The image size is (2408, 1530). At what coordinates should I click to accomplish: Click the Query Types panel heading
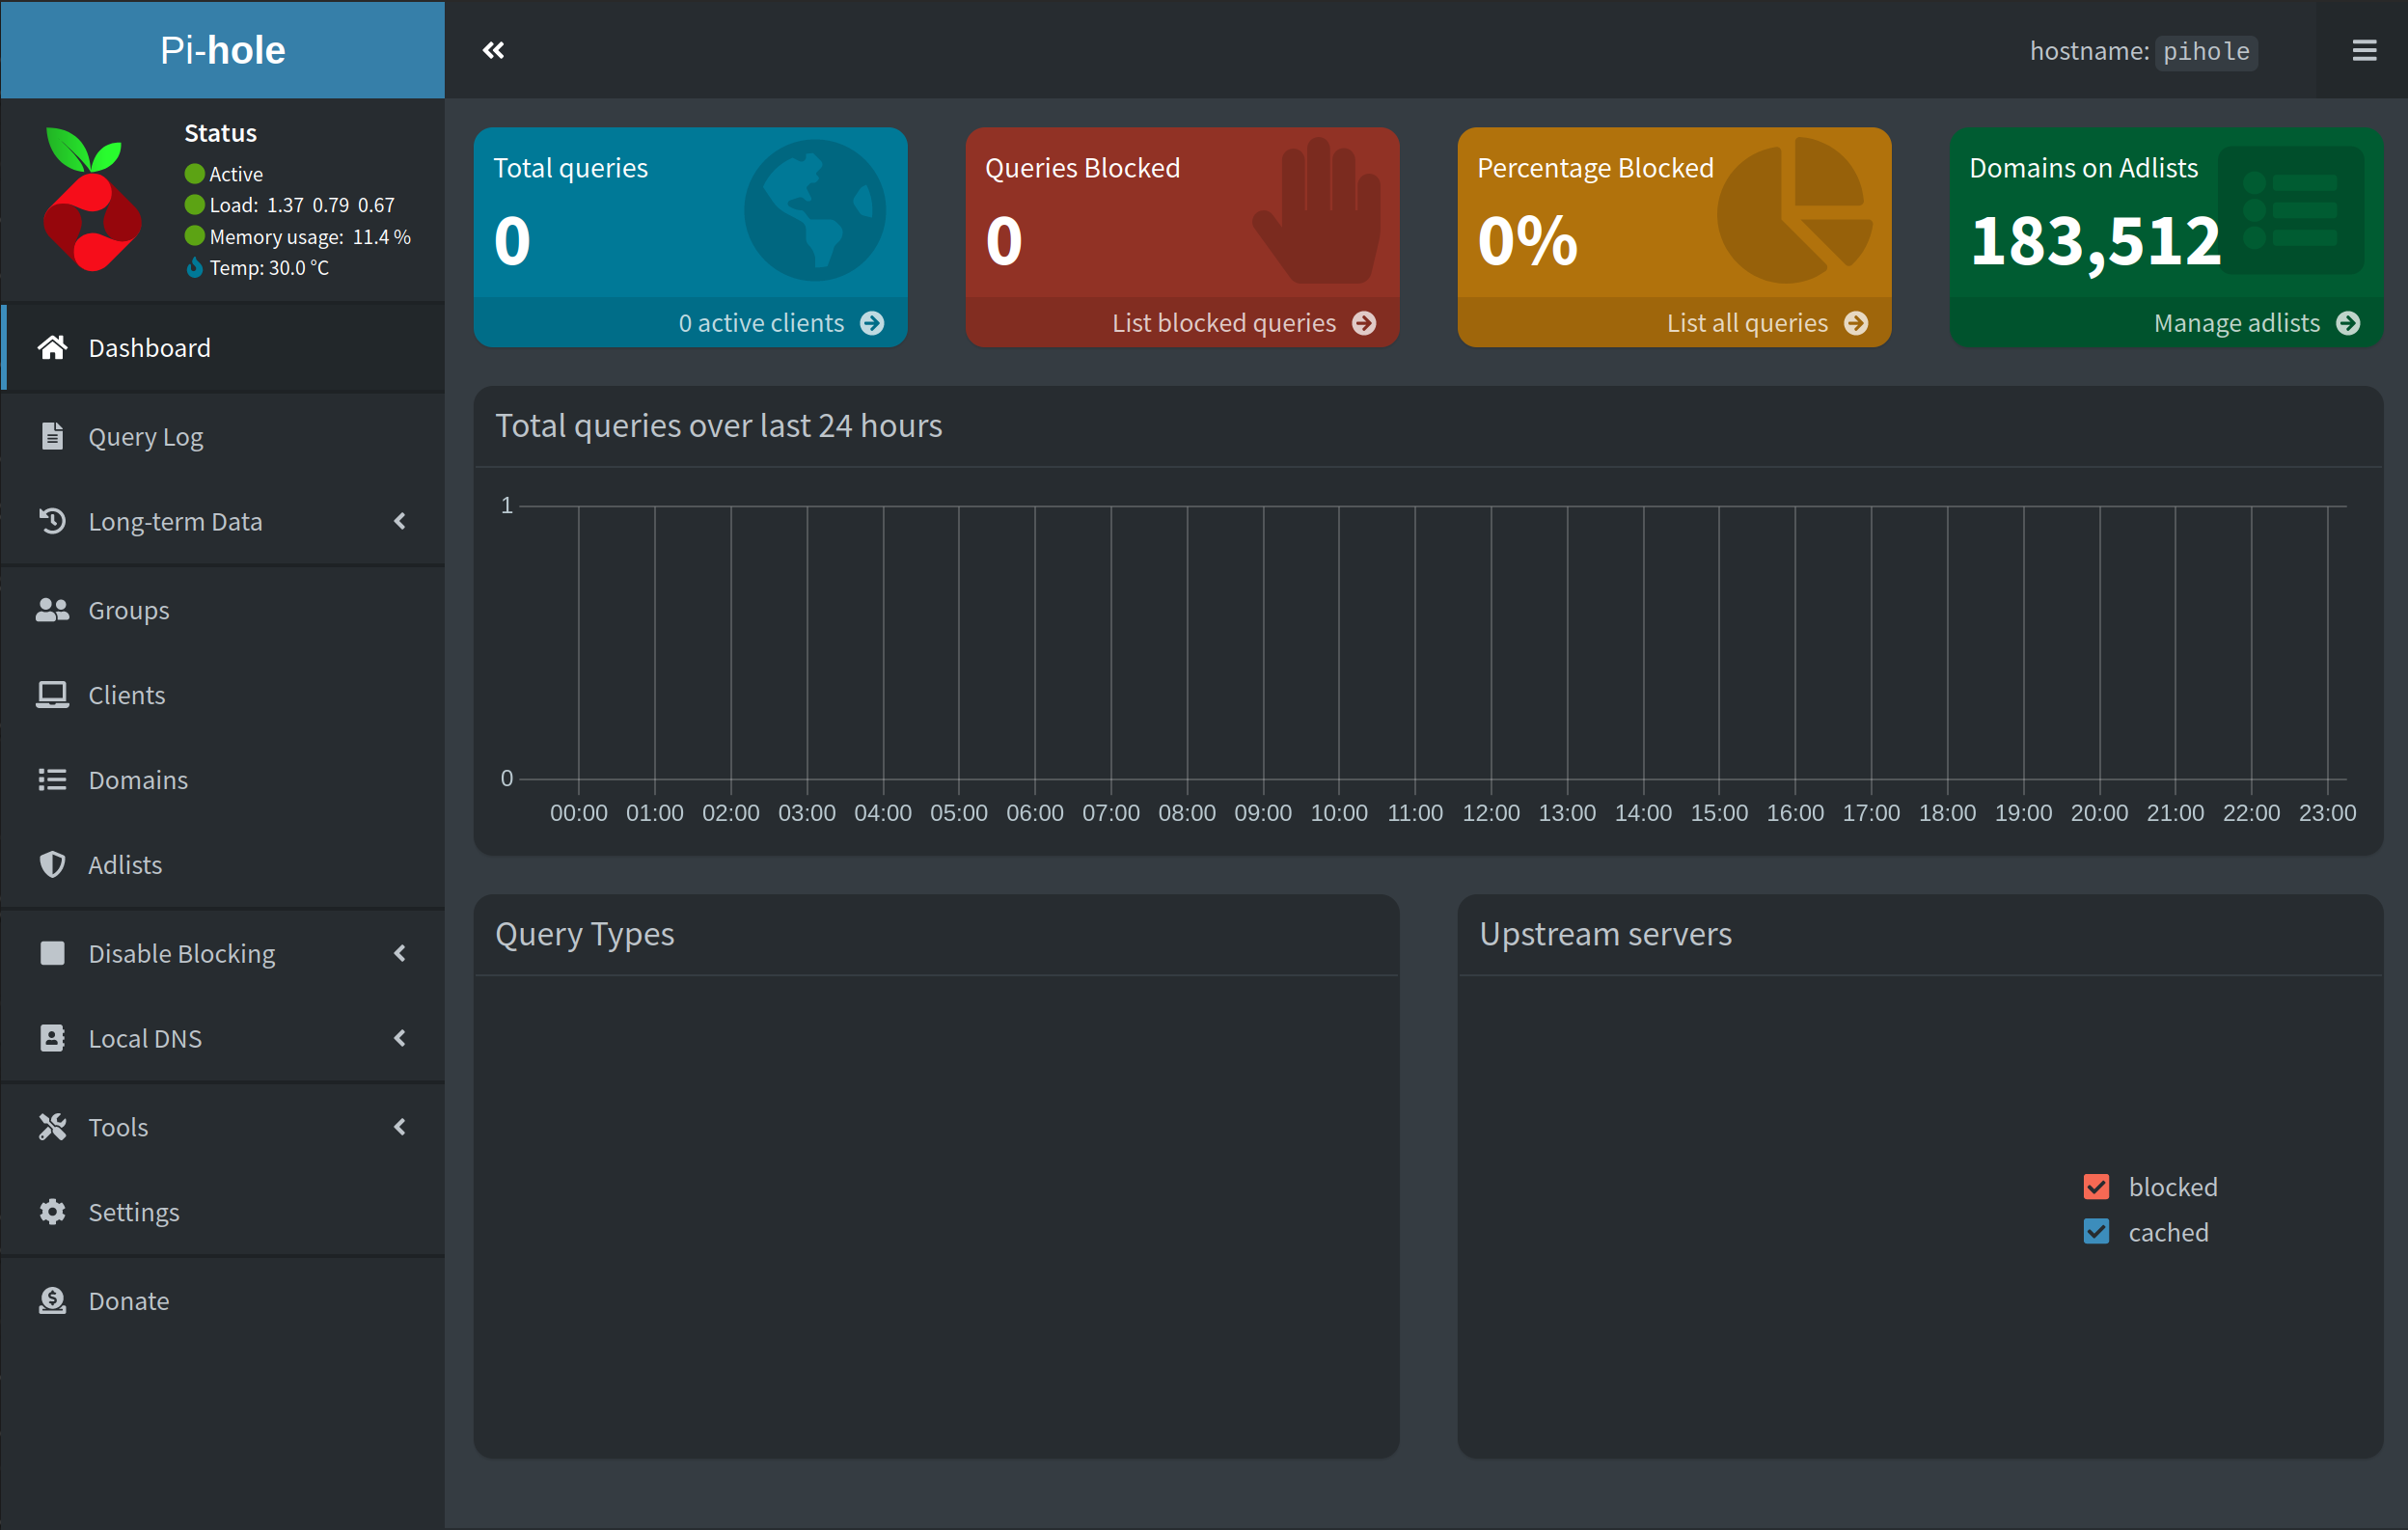[585, 934]
